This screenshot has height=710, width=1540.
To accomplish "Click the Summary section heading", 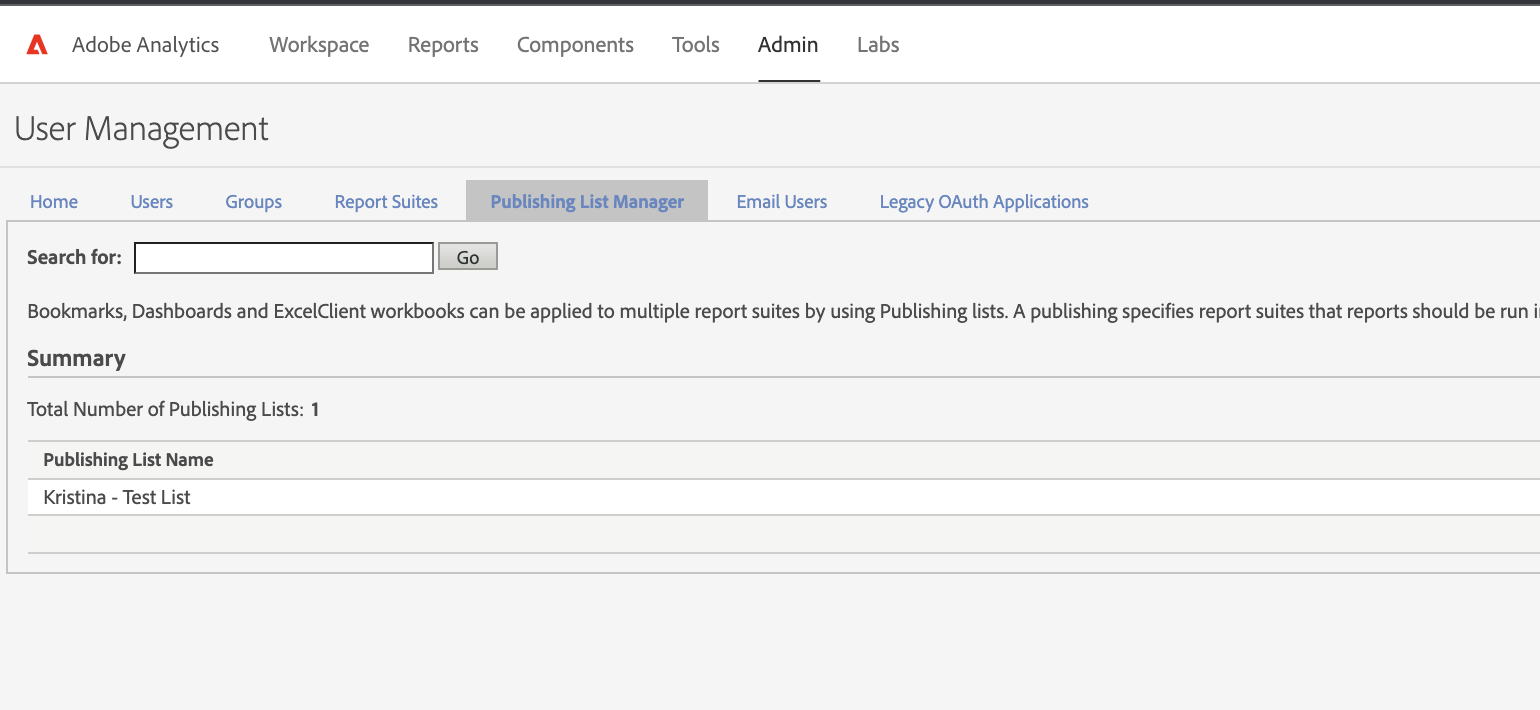I will pyautogui.click(x=76, y=358).
